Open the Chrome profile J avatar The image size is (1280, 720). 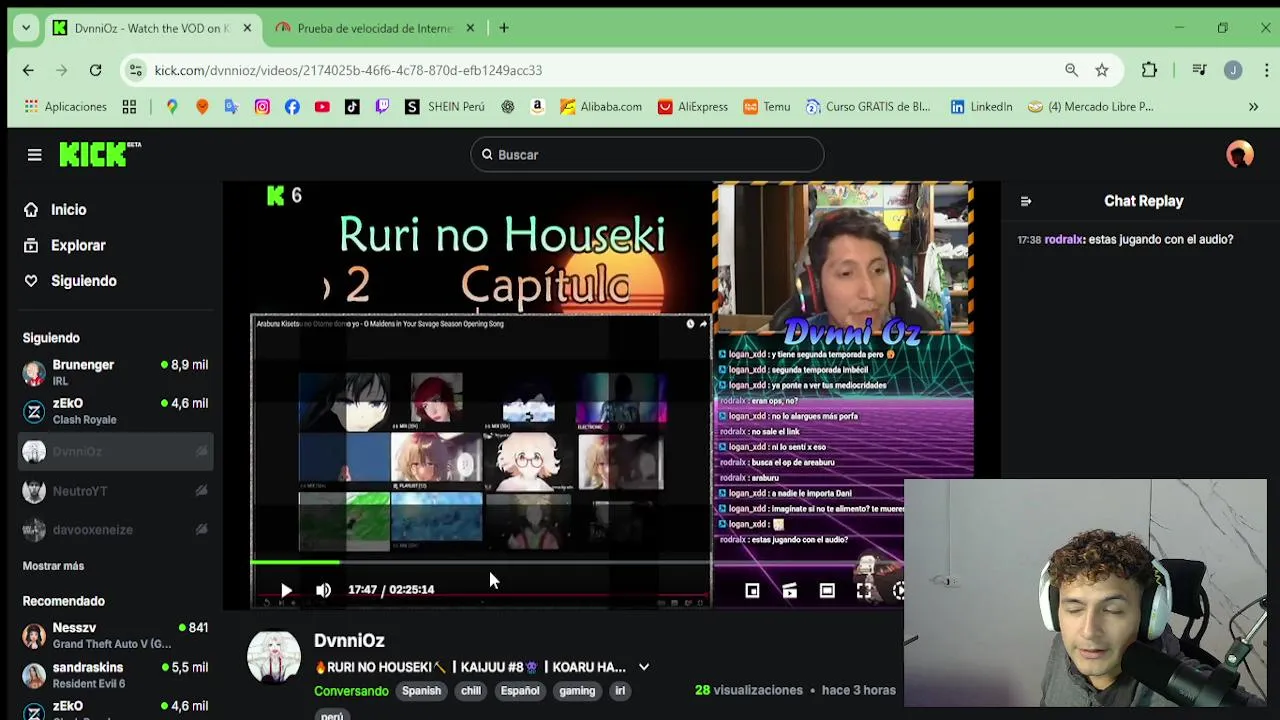click(x=1233, y=70)
